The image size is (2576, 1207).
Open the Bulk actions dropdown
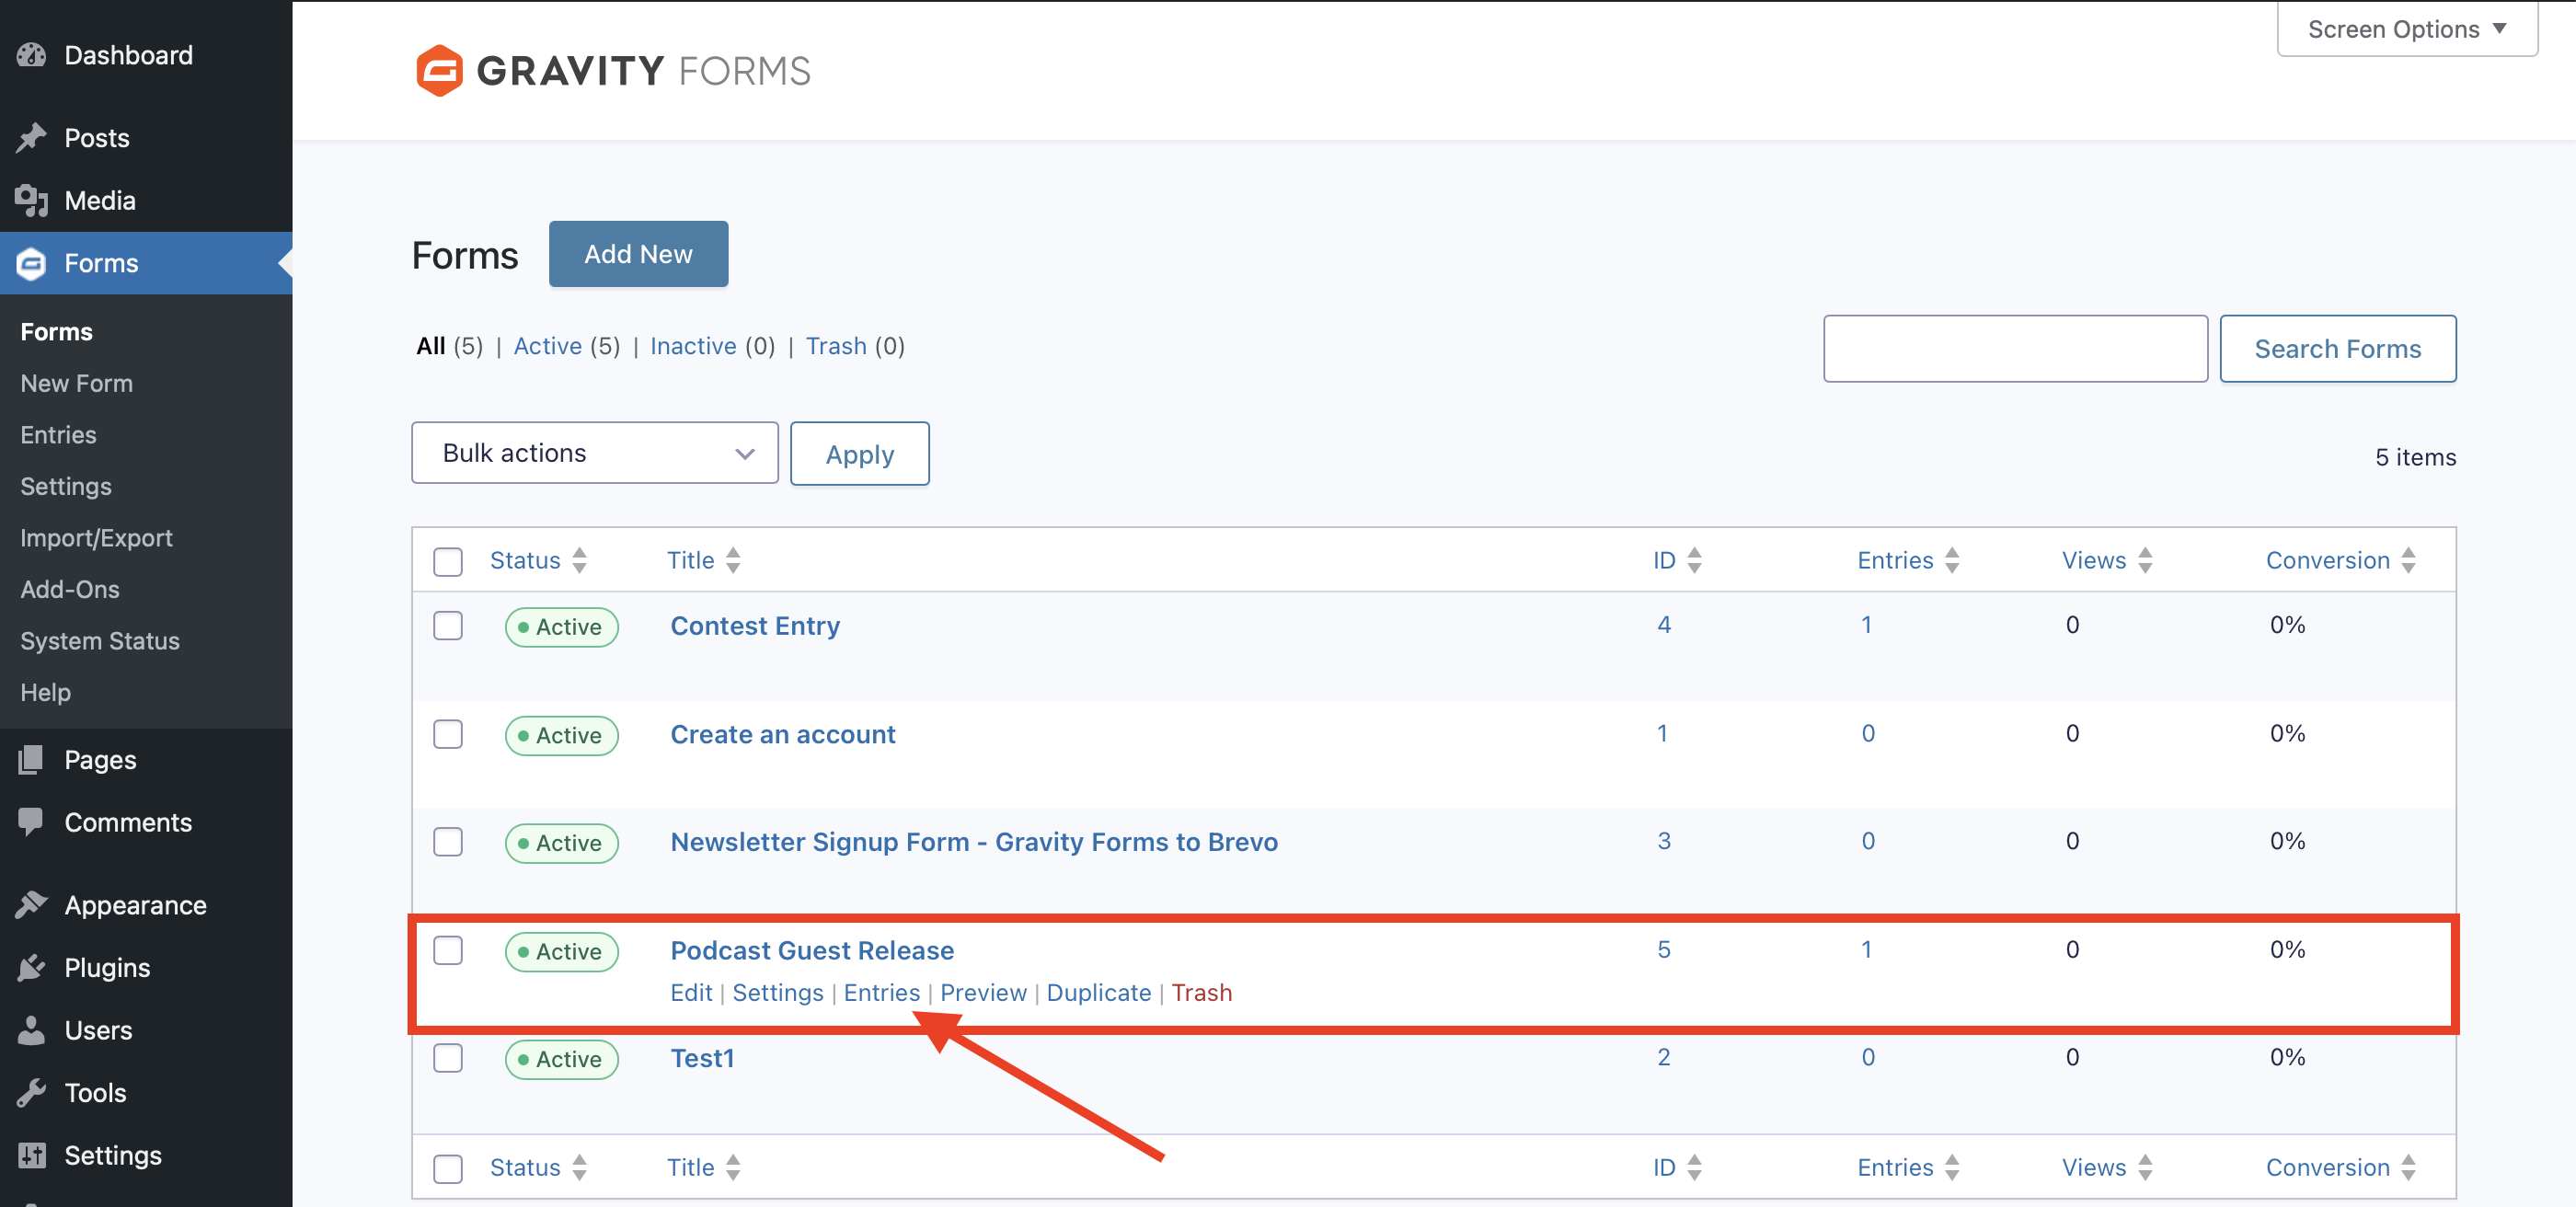pyautogui.click(x=595, y=453)
